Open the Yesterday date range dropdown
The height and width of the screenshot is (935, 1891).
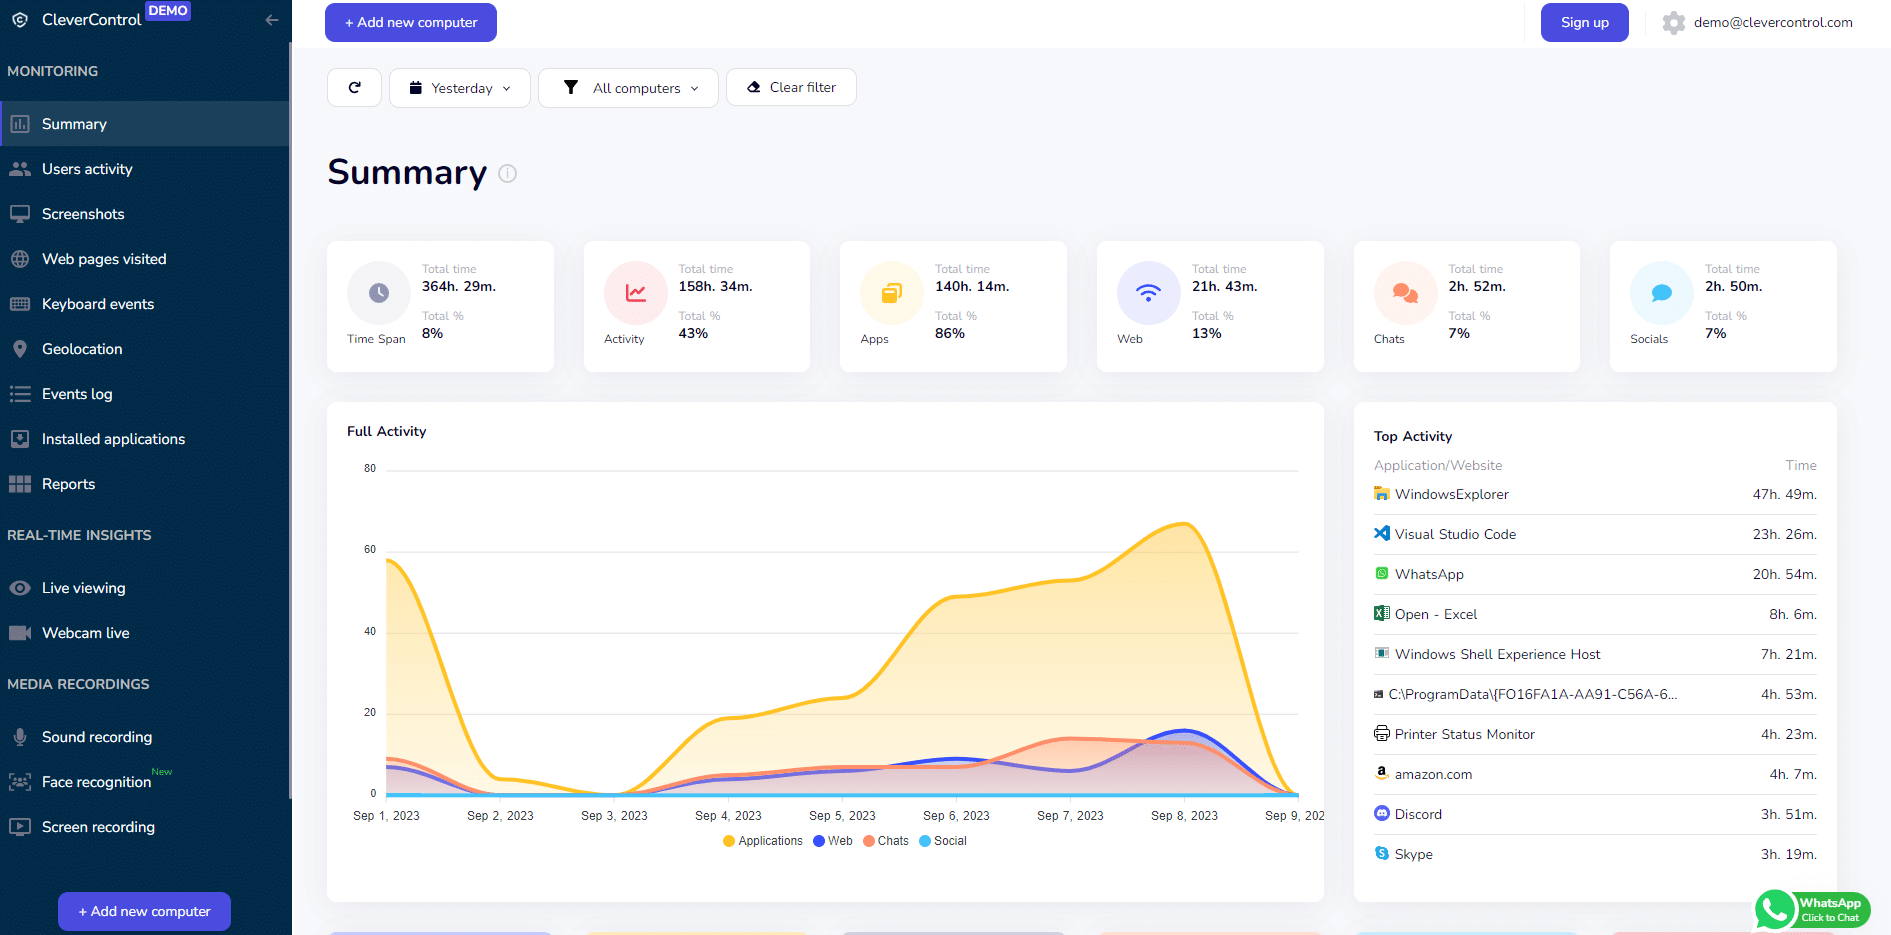[x=460, y=88]
